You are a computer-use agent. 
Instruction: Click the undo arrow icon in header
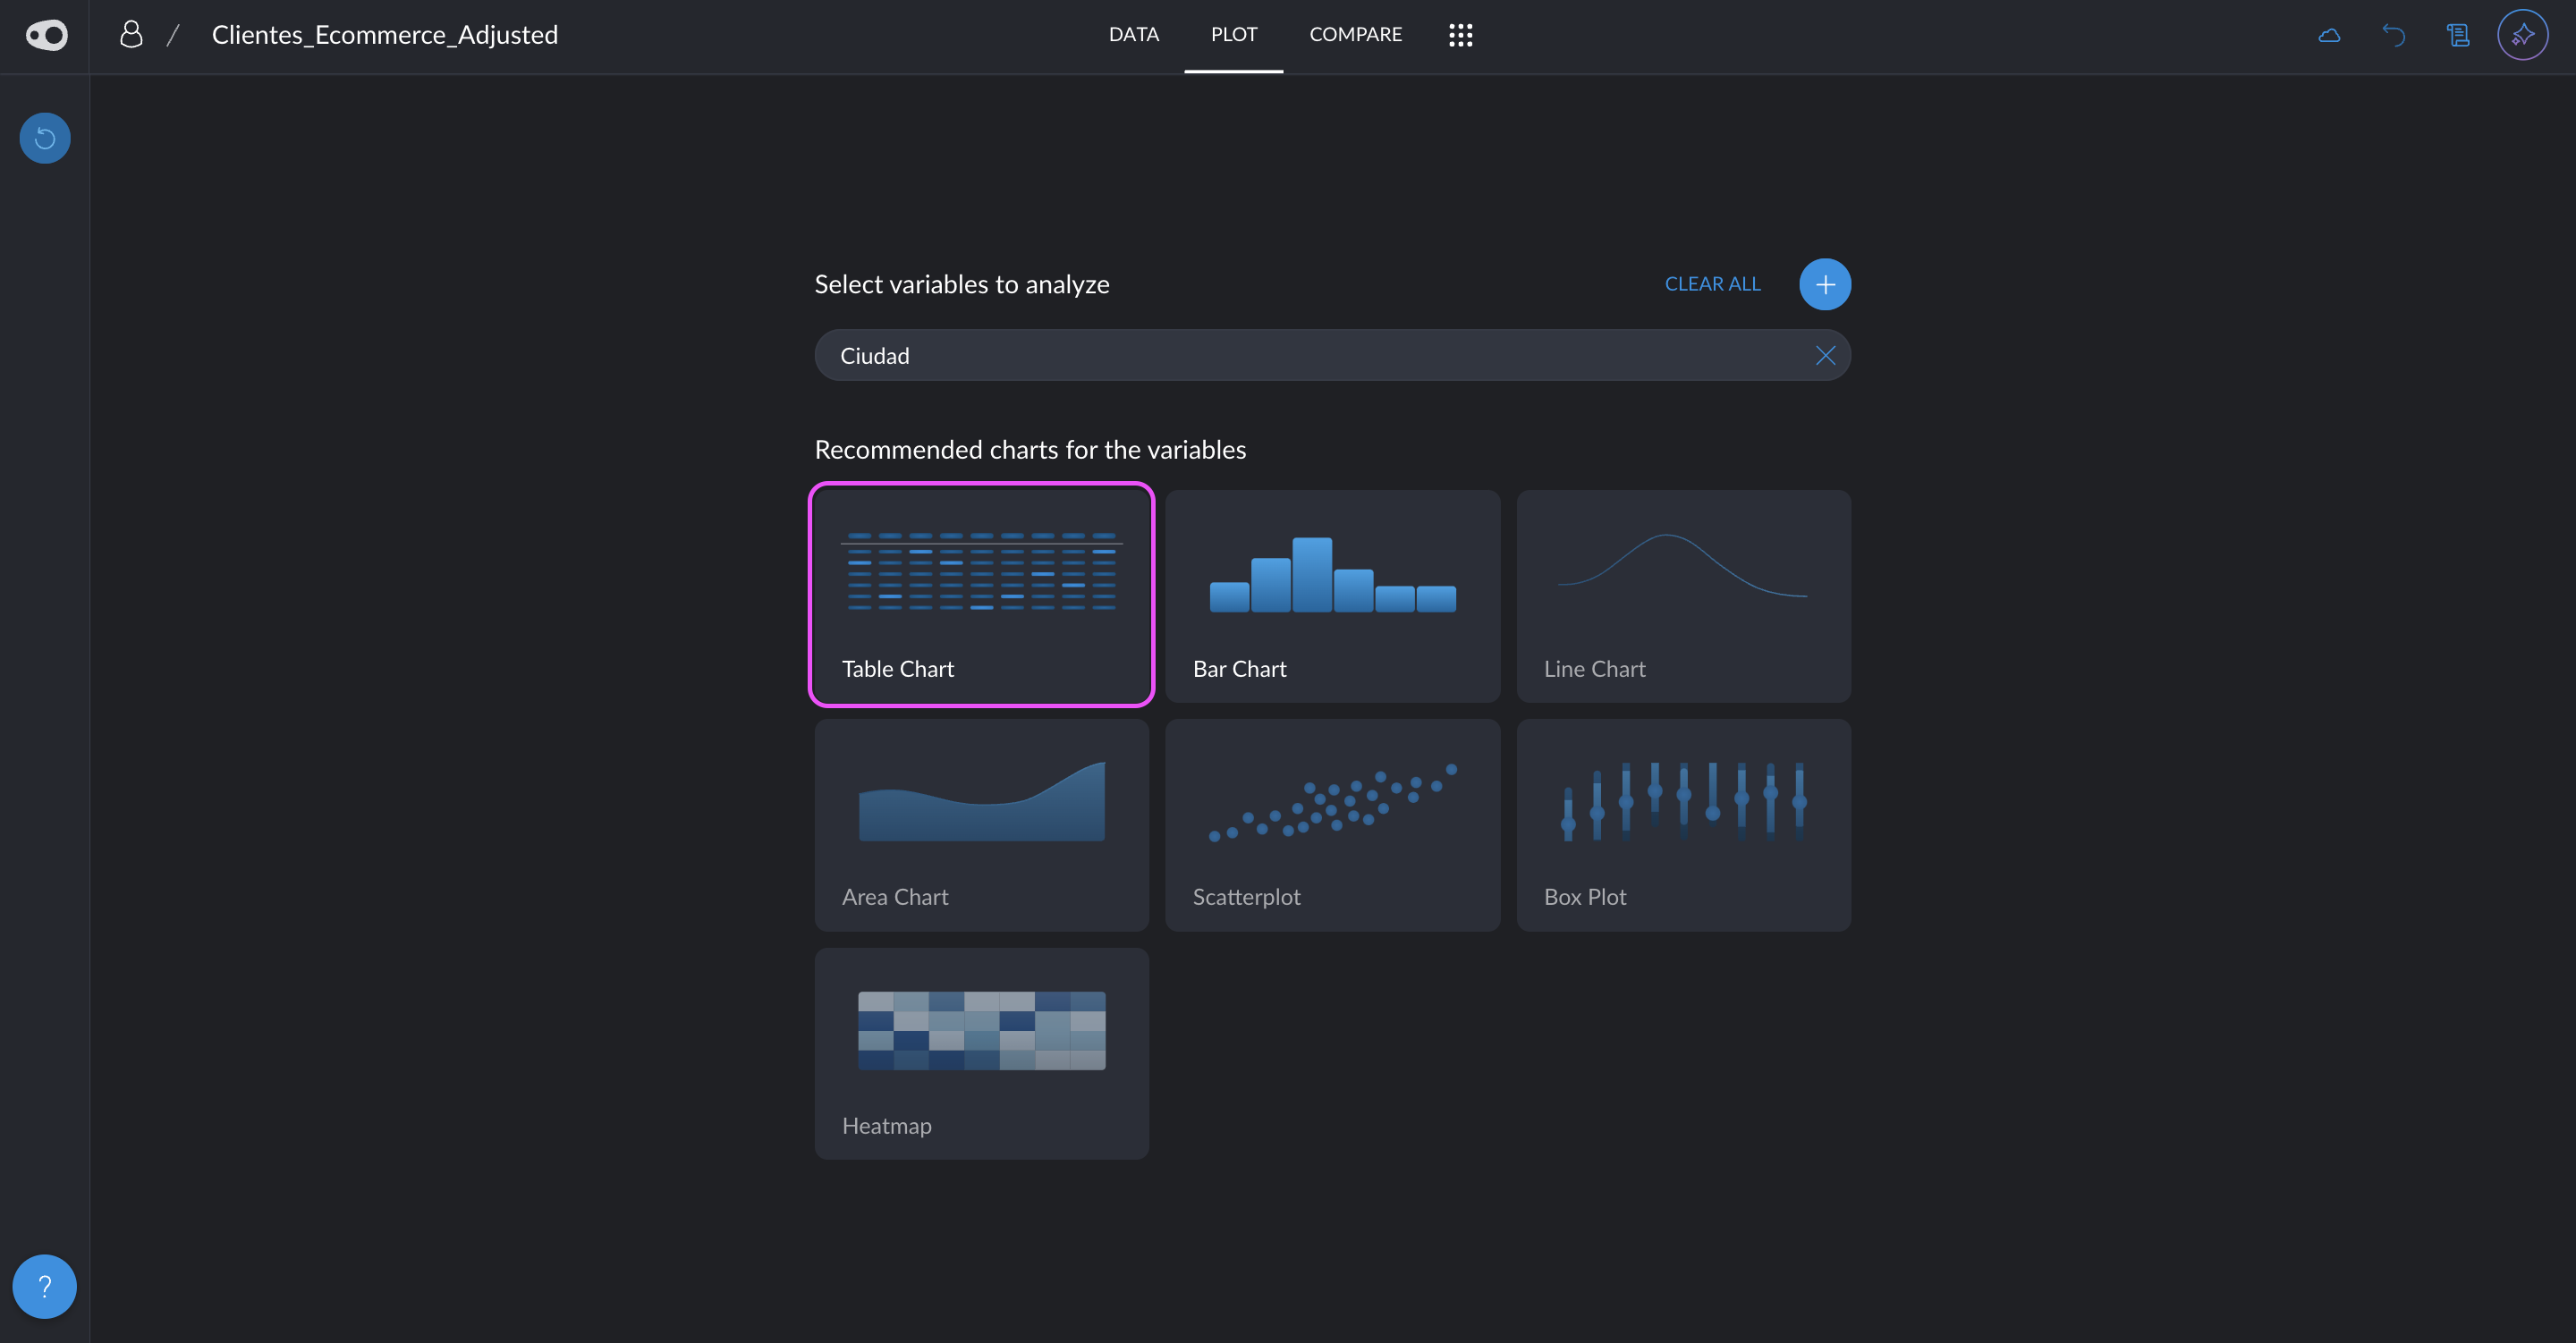(x=2393, y=35)
